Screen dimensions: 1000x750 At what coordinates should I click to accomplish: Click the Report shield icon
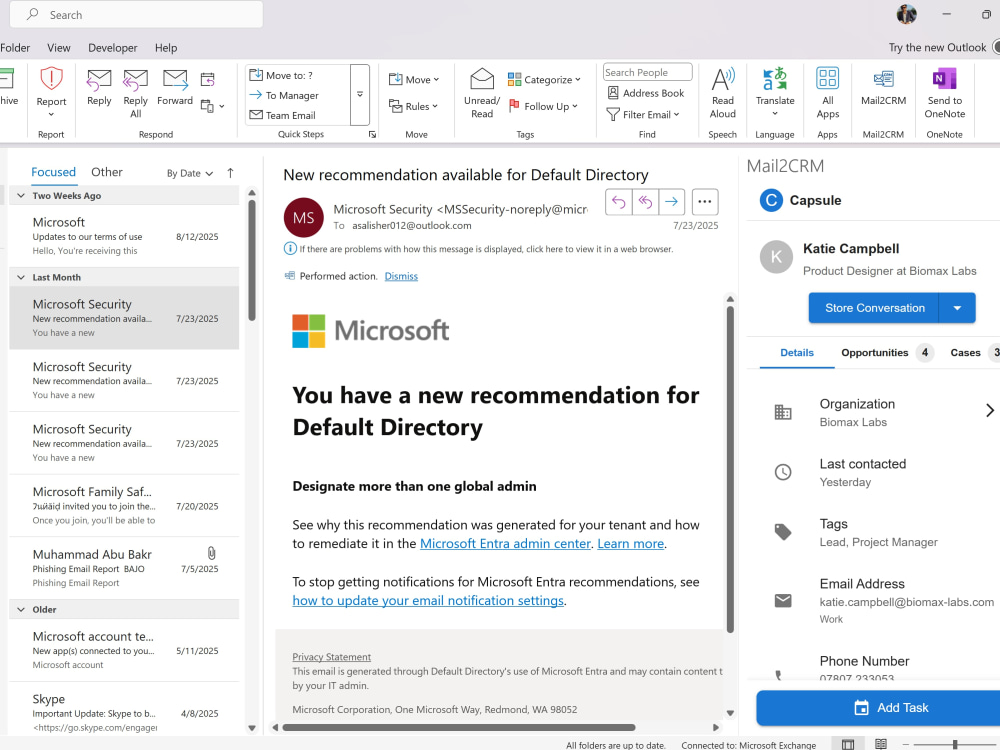click(51, 79)
